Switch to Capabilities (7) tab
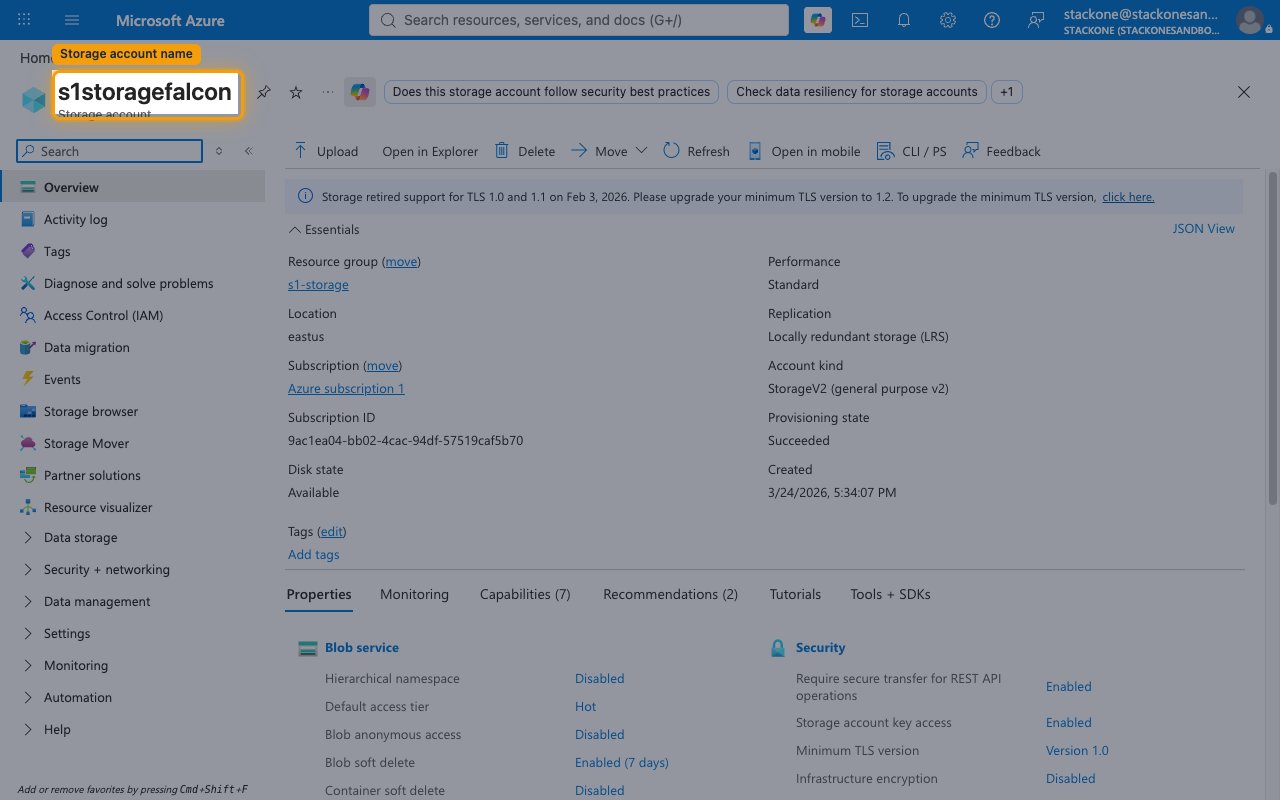The height and width of the screenshot is (800, 1280). (x=525, y=594)
